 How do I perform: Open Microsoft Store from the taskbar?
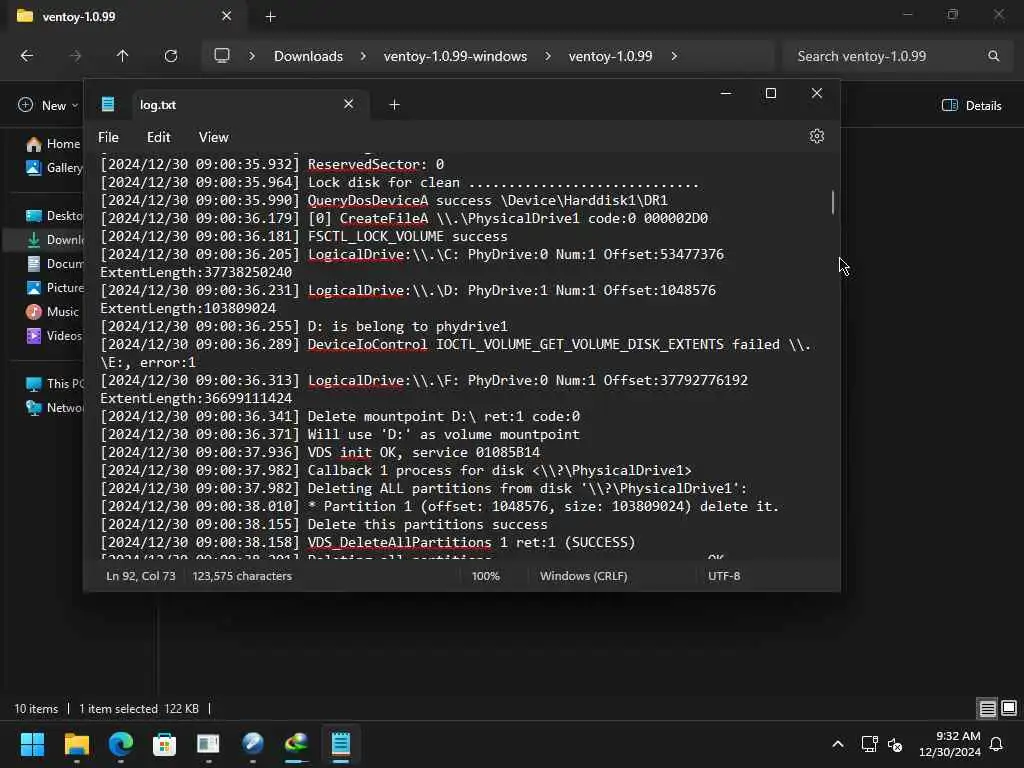(x=165, y=744)
